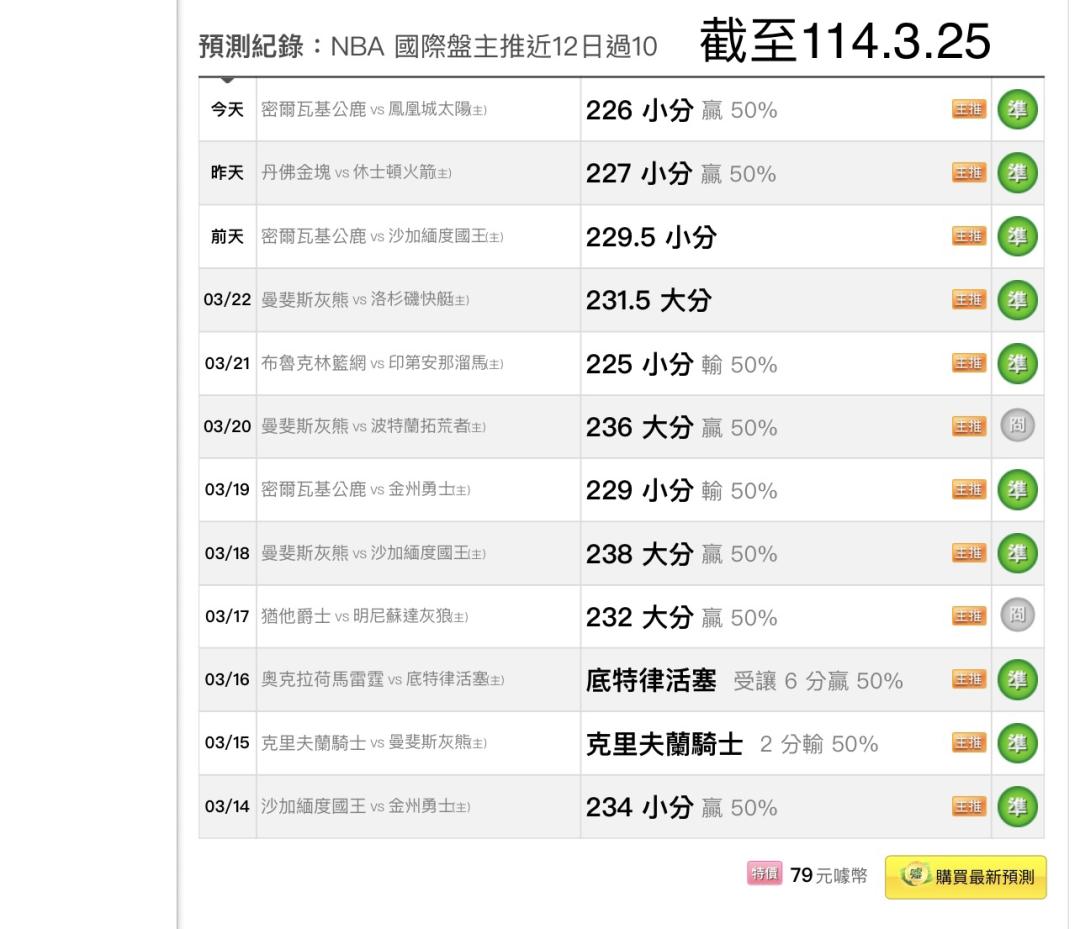Click green 準 icon on 03/16 row
The image size is (1080, 929).
pyautogui.click(x=1018, y=681)
